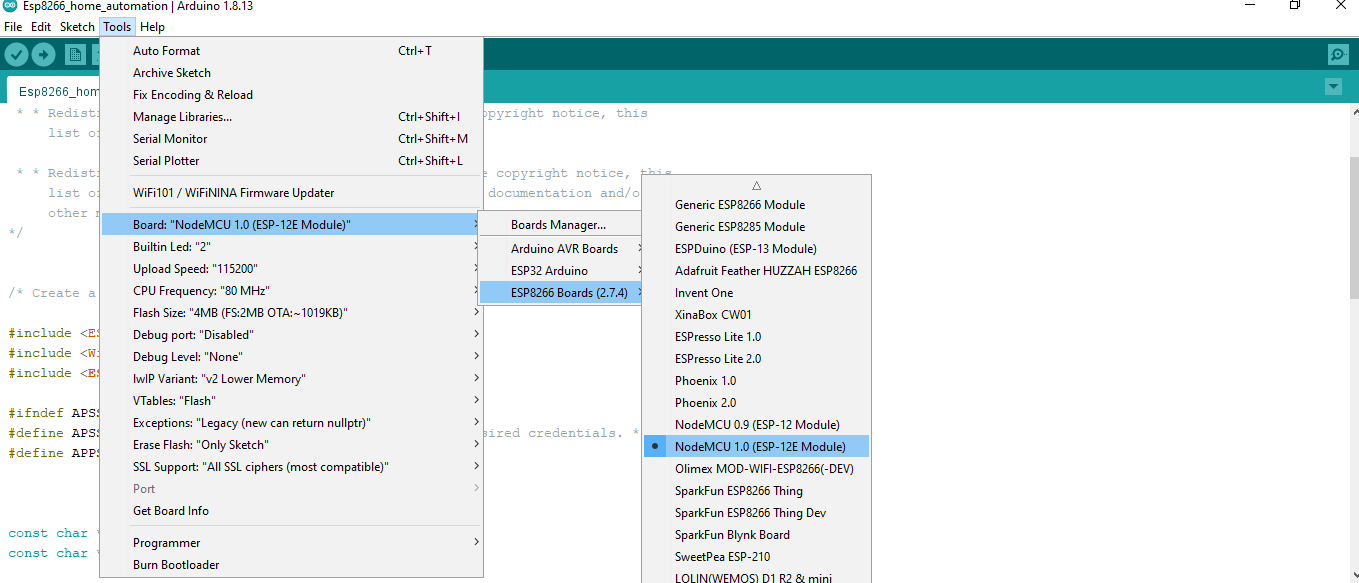Expand the Builtin Led: "2" submenu
This screenshot has width=1359, height=583.
[292, 247]
